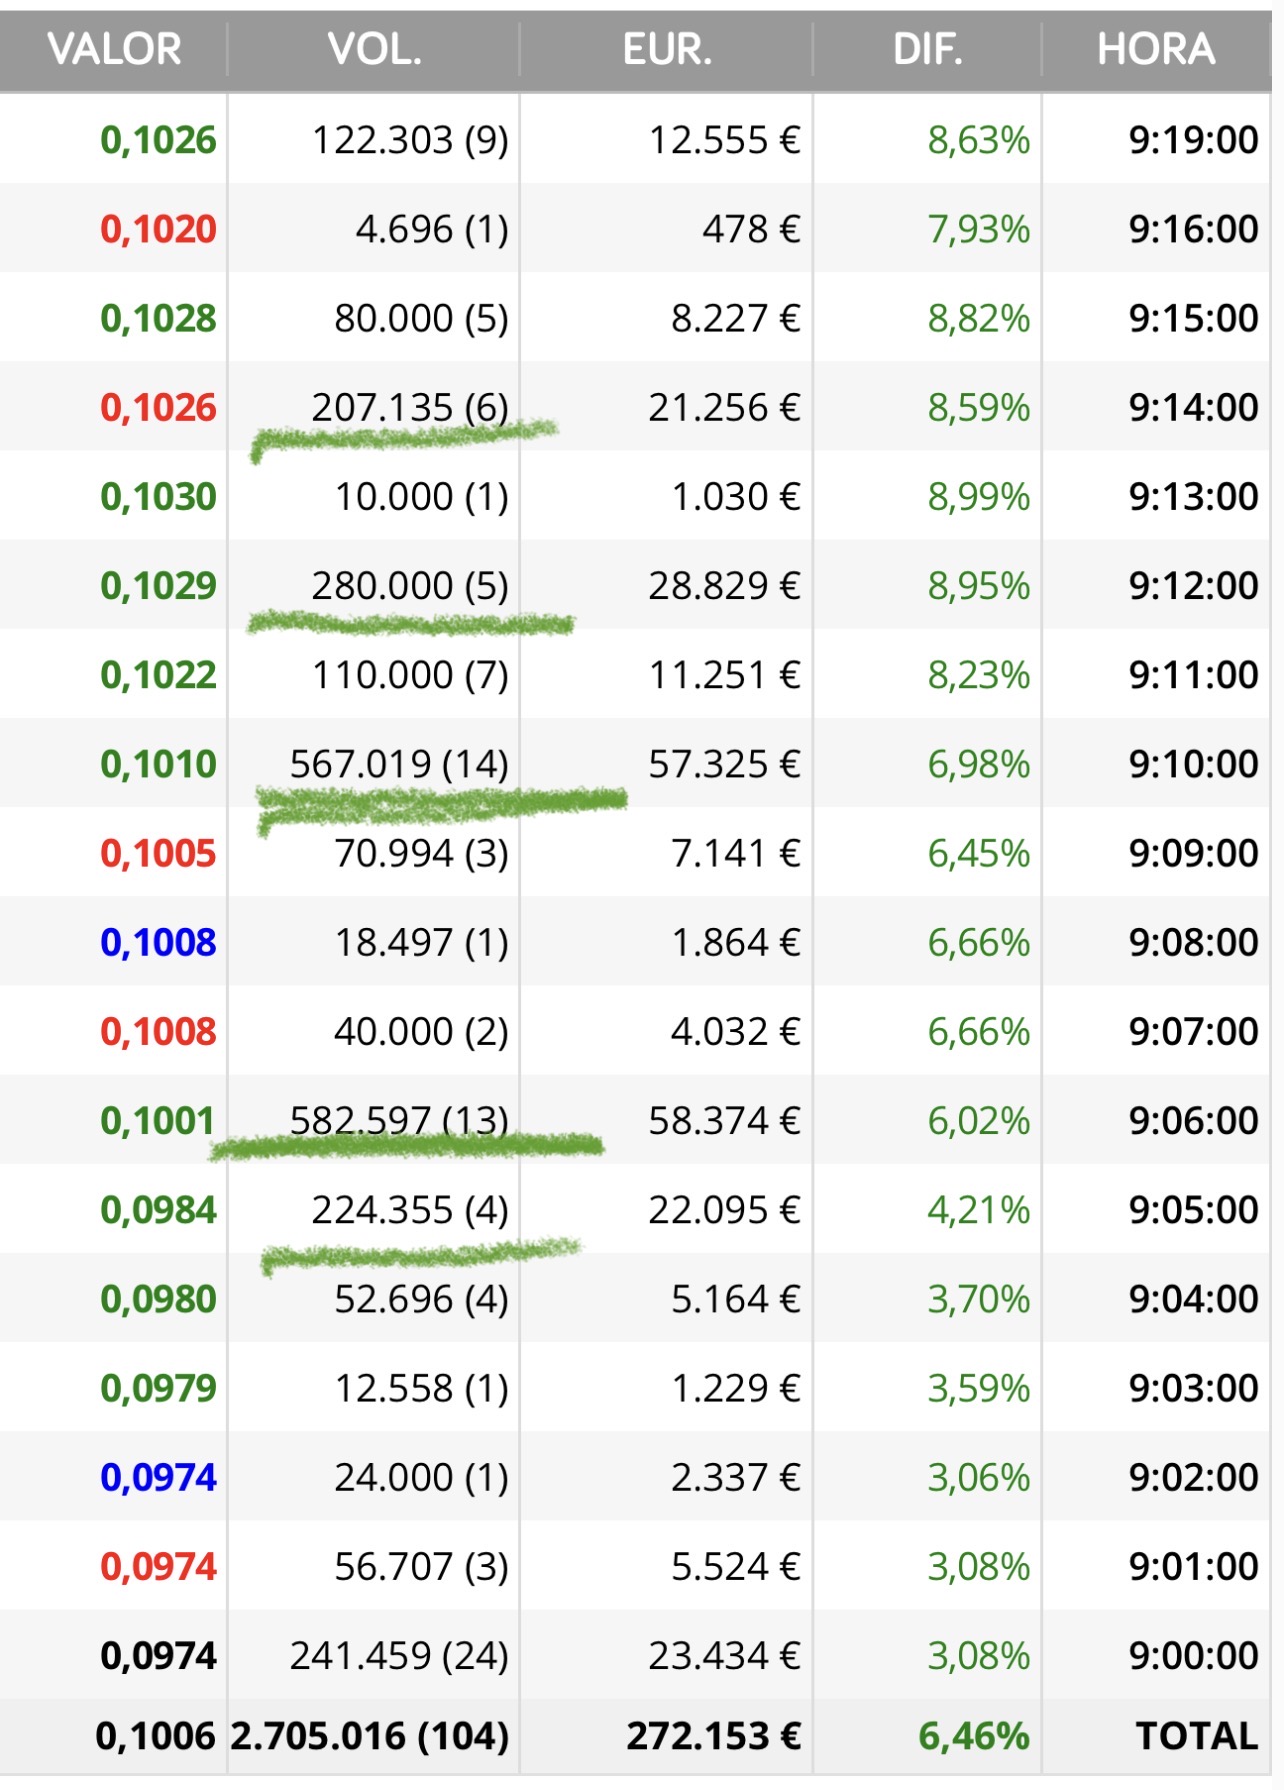
Task: Select amount 12.555 €
Action: click(725, 140)
